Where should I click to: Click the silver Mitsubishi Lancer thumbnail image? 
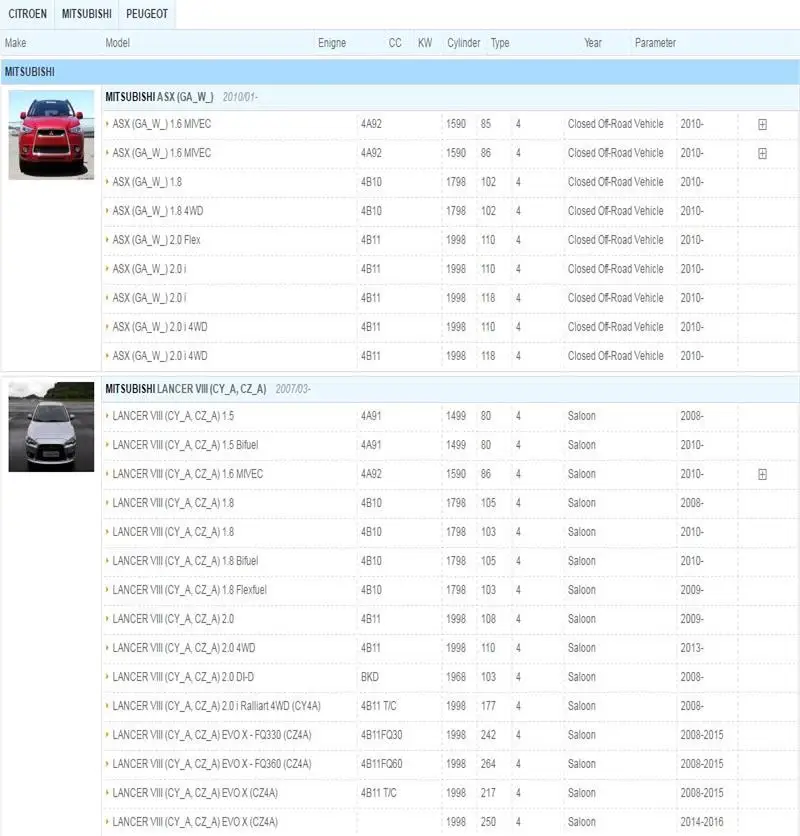pyautogui.click(x=51, y=427)
